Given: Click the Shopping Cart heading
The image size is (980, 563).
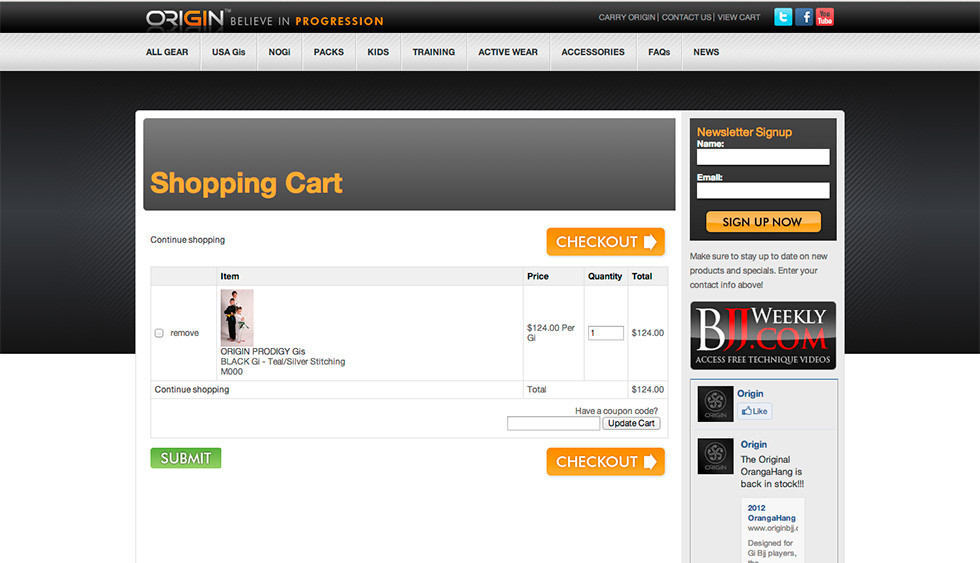Looking at the screenshot, I should pos(246,183).
